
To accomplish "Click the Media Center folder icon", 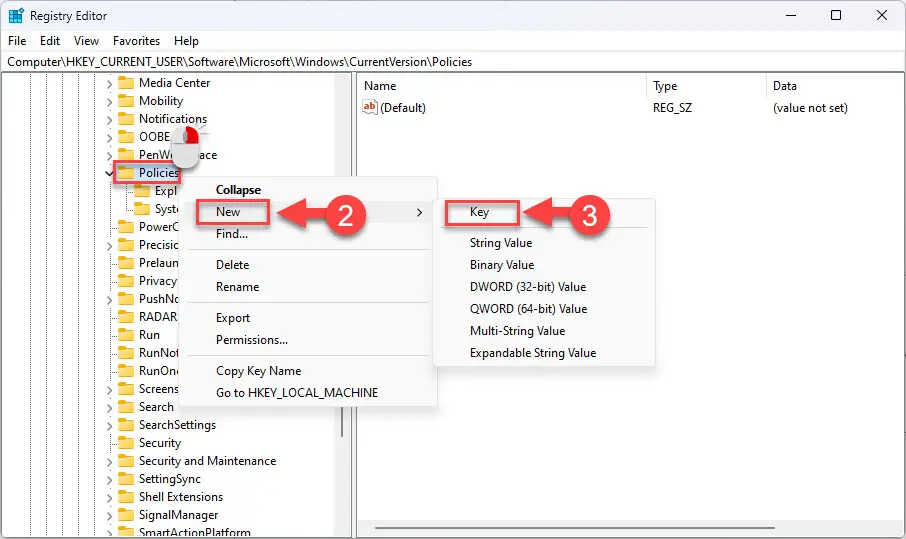I will [x=126, y=83].
